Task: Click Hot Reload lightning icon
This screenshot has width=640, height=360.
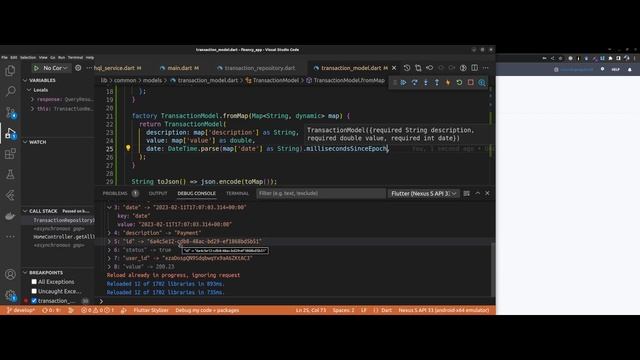Action: click(x=448, y=82)
